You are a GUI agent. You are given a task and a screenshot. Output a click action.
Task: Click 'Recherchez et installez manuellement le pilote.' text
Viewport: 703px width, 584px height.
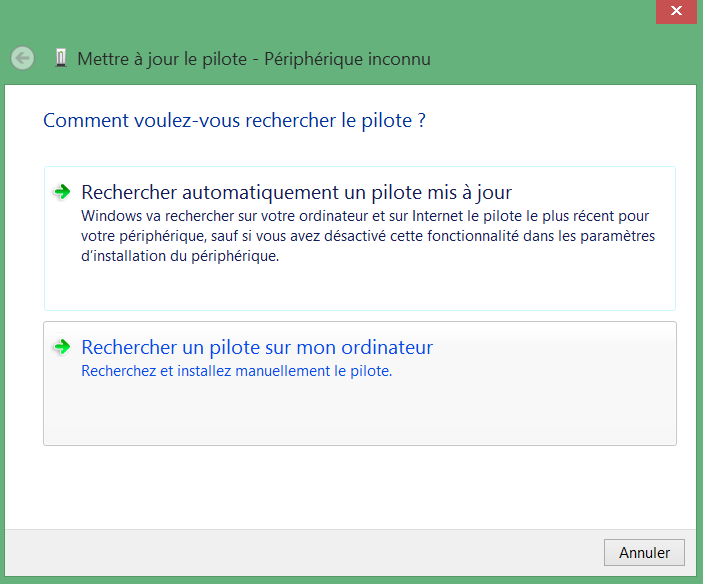click(x=237, y=371)
